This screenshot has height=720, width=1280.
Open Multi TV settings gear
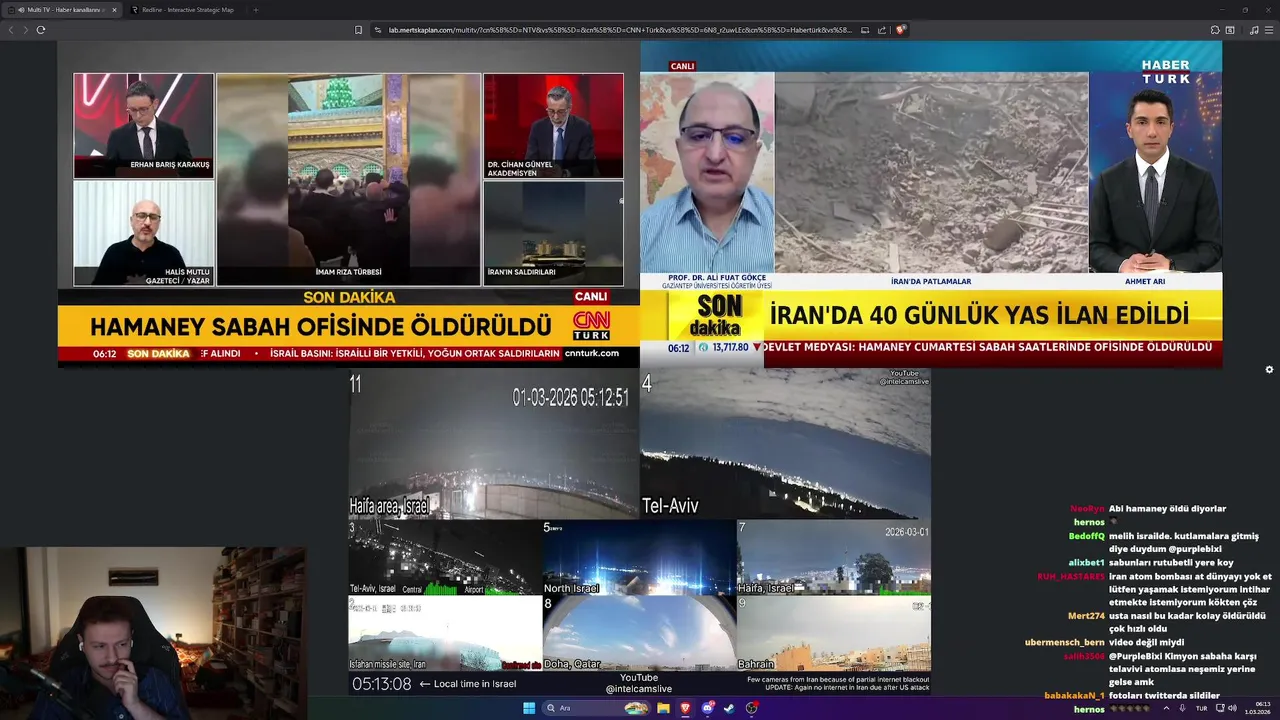pos(1269,369)
